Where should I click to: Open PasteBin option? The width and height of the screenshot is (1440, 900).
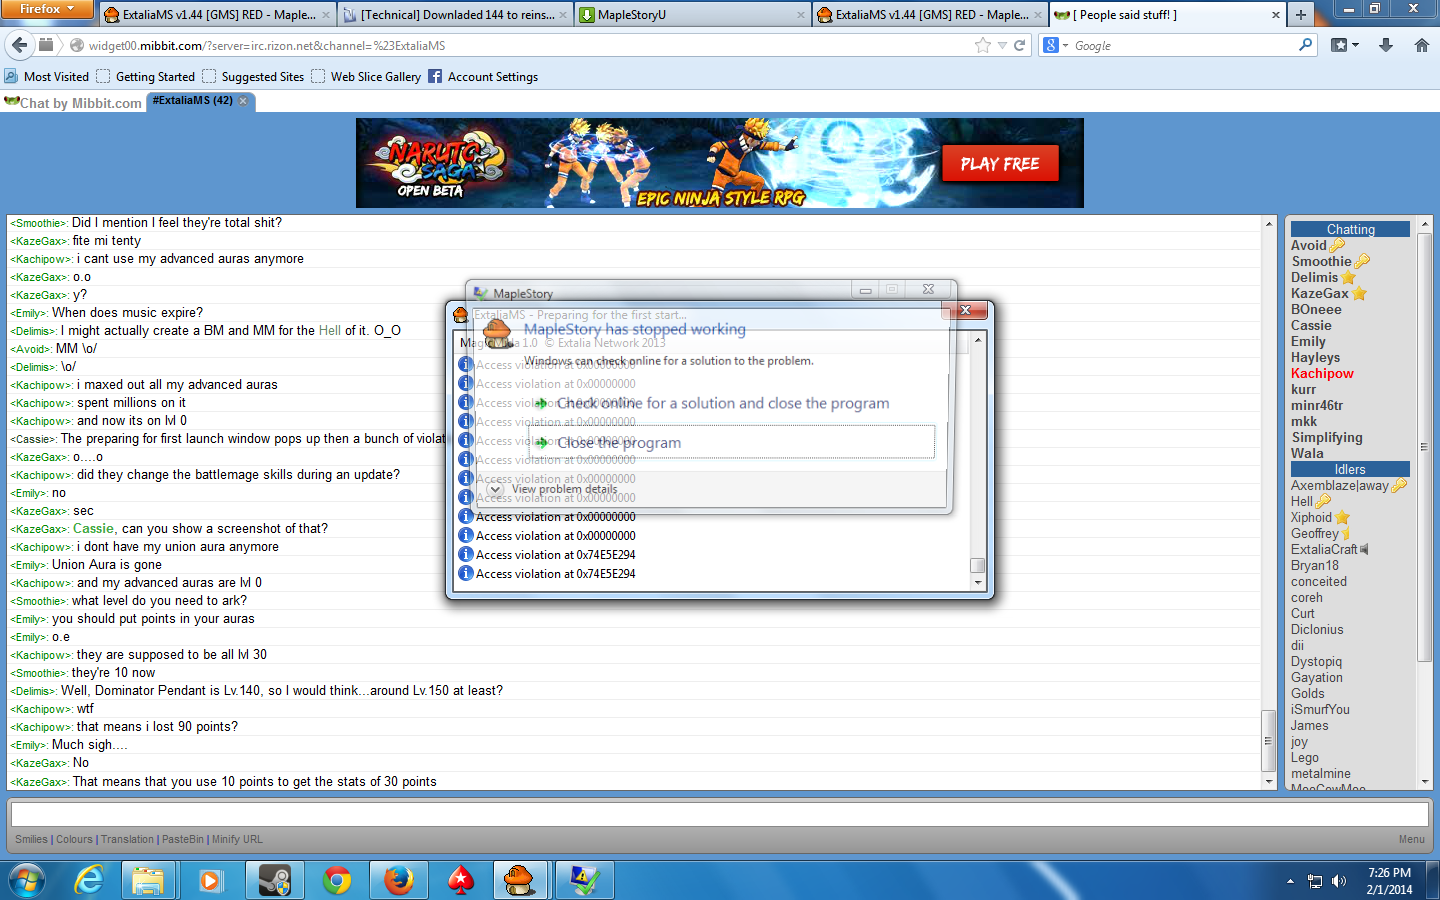click(x=183, y=840)
